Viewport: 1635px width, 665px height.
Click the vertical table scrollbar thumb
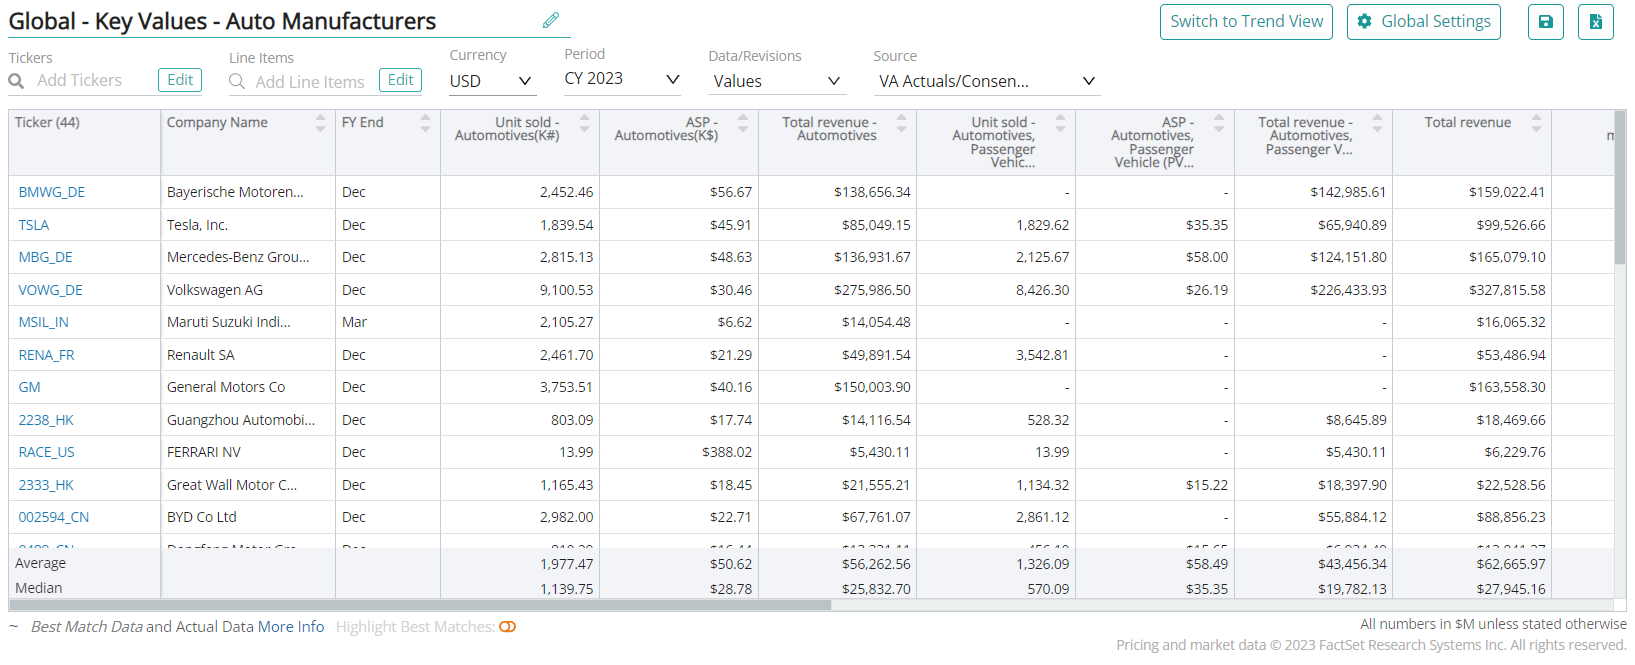click(1620, 188)
